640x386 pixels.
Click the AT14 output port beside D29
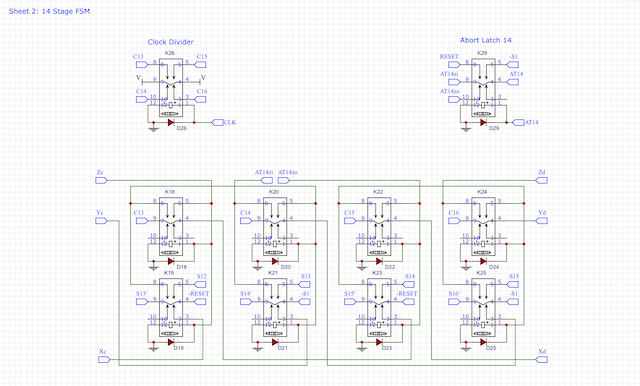[x=518, y=122]
